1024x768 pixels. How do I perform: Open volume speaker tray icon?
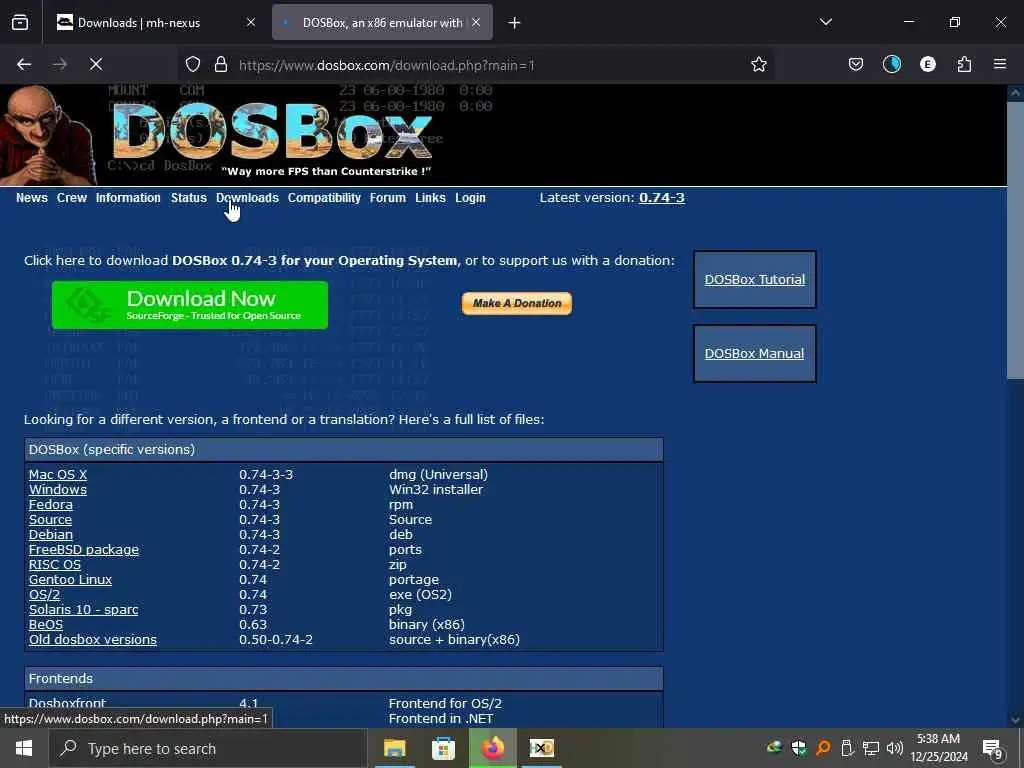(x=895, y=748)
